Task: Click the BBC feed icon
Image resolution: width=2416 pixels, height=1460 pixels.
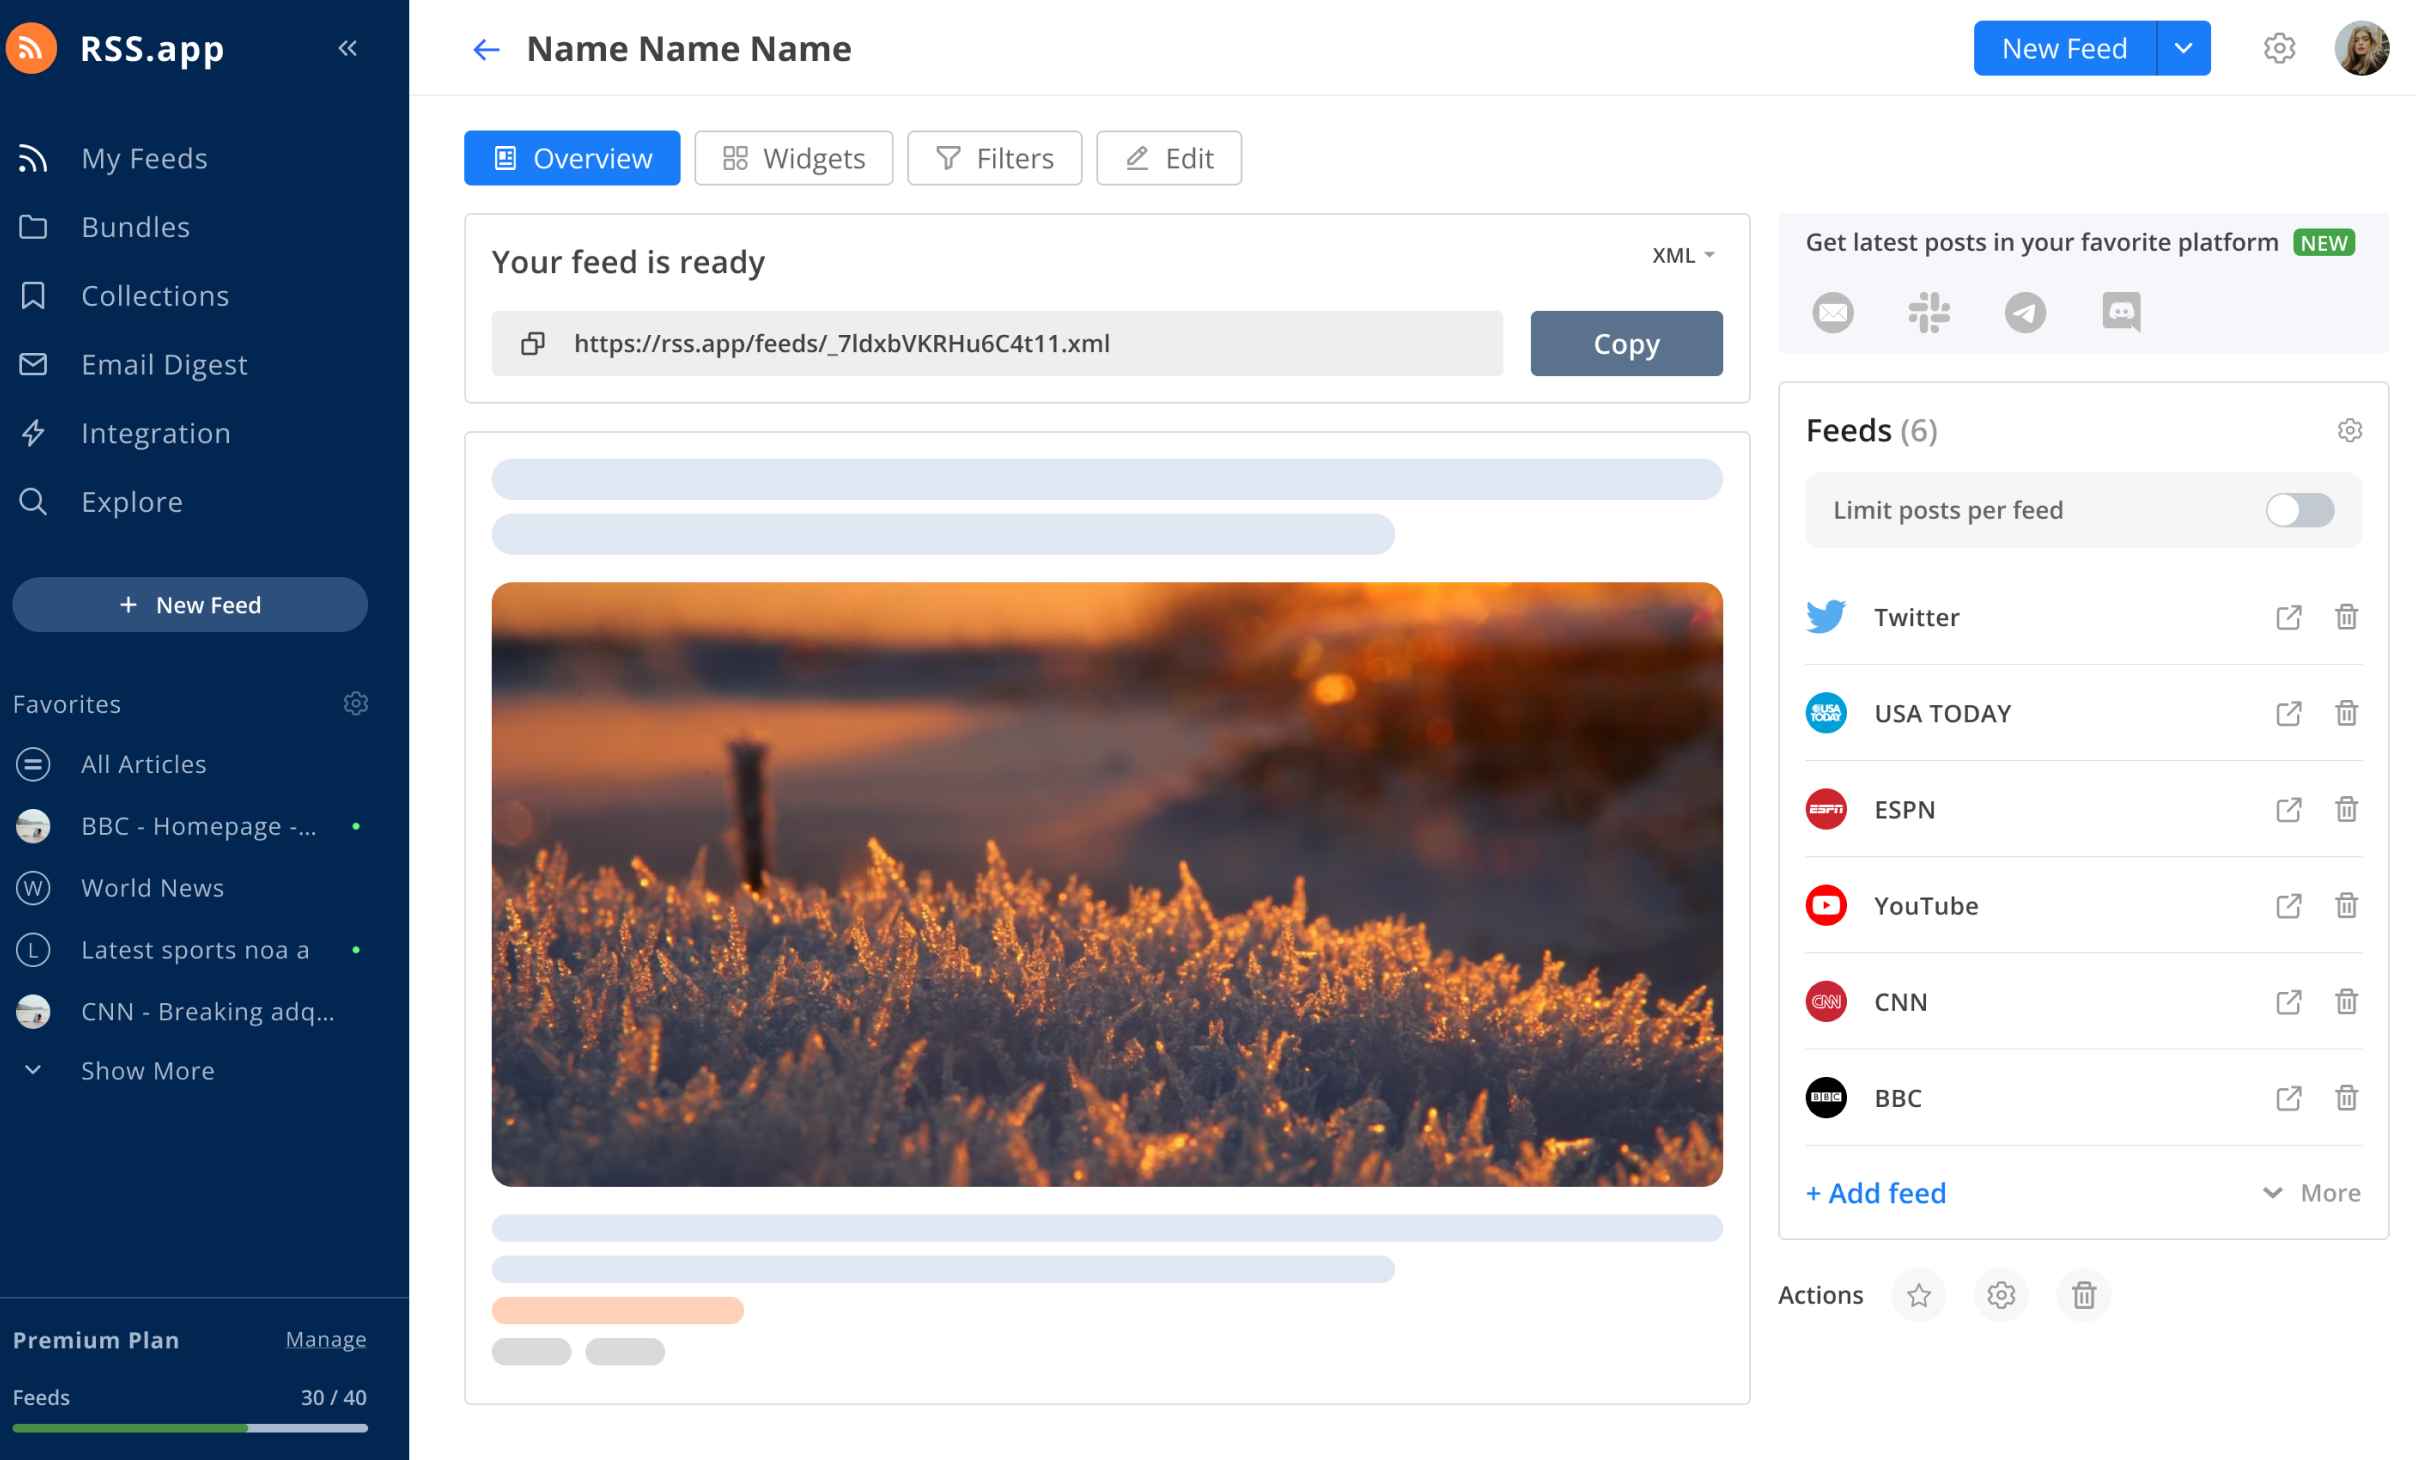Action: pos(1826,1098)
